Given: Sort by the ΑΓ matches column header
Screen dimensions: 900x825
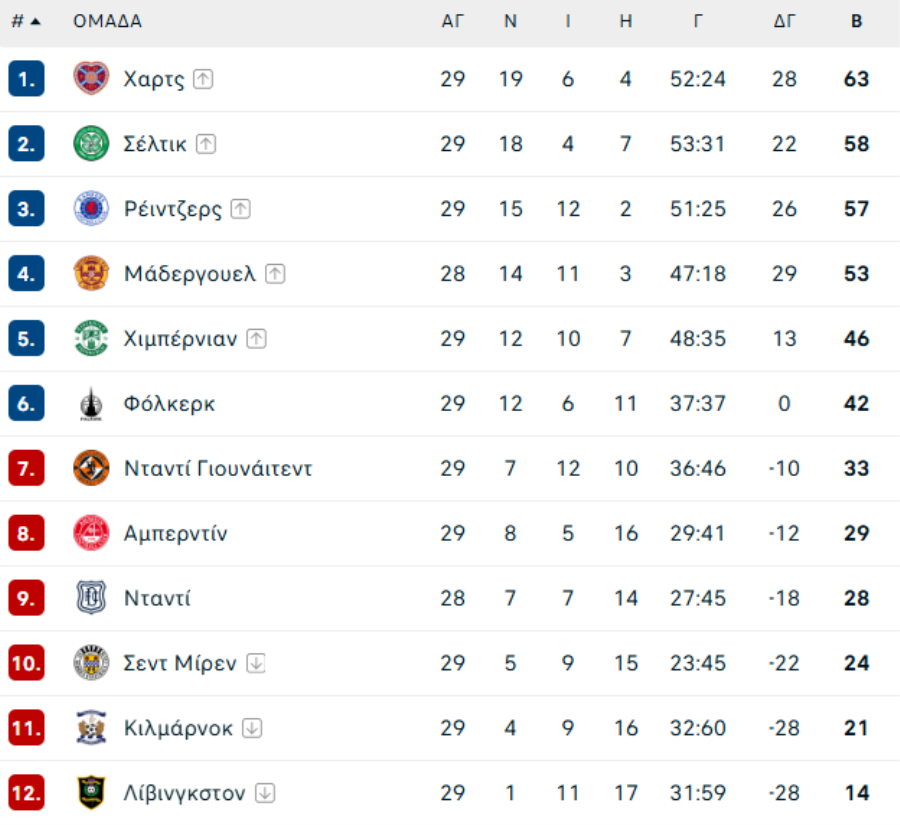Looking at the screenshot, I should click(x=453, y=21).
